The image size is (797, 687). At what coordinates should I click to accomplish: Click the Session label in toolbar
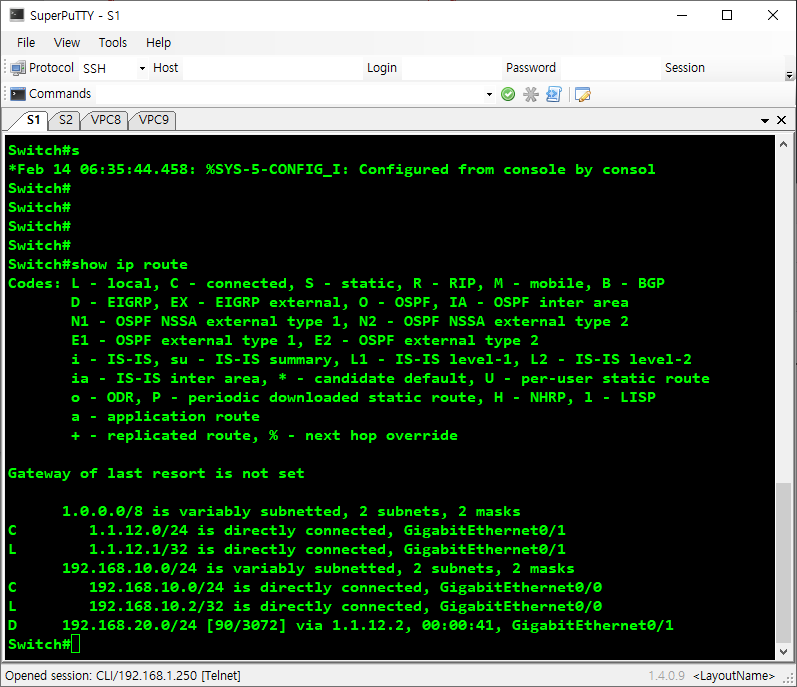click(685, 68)
